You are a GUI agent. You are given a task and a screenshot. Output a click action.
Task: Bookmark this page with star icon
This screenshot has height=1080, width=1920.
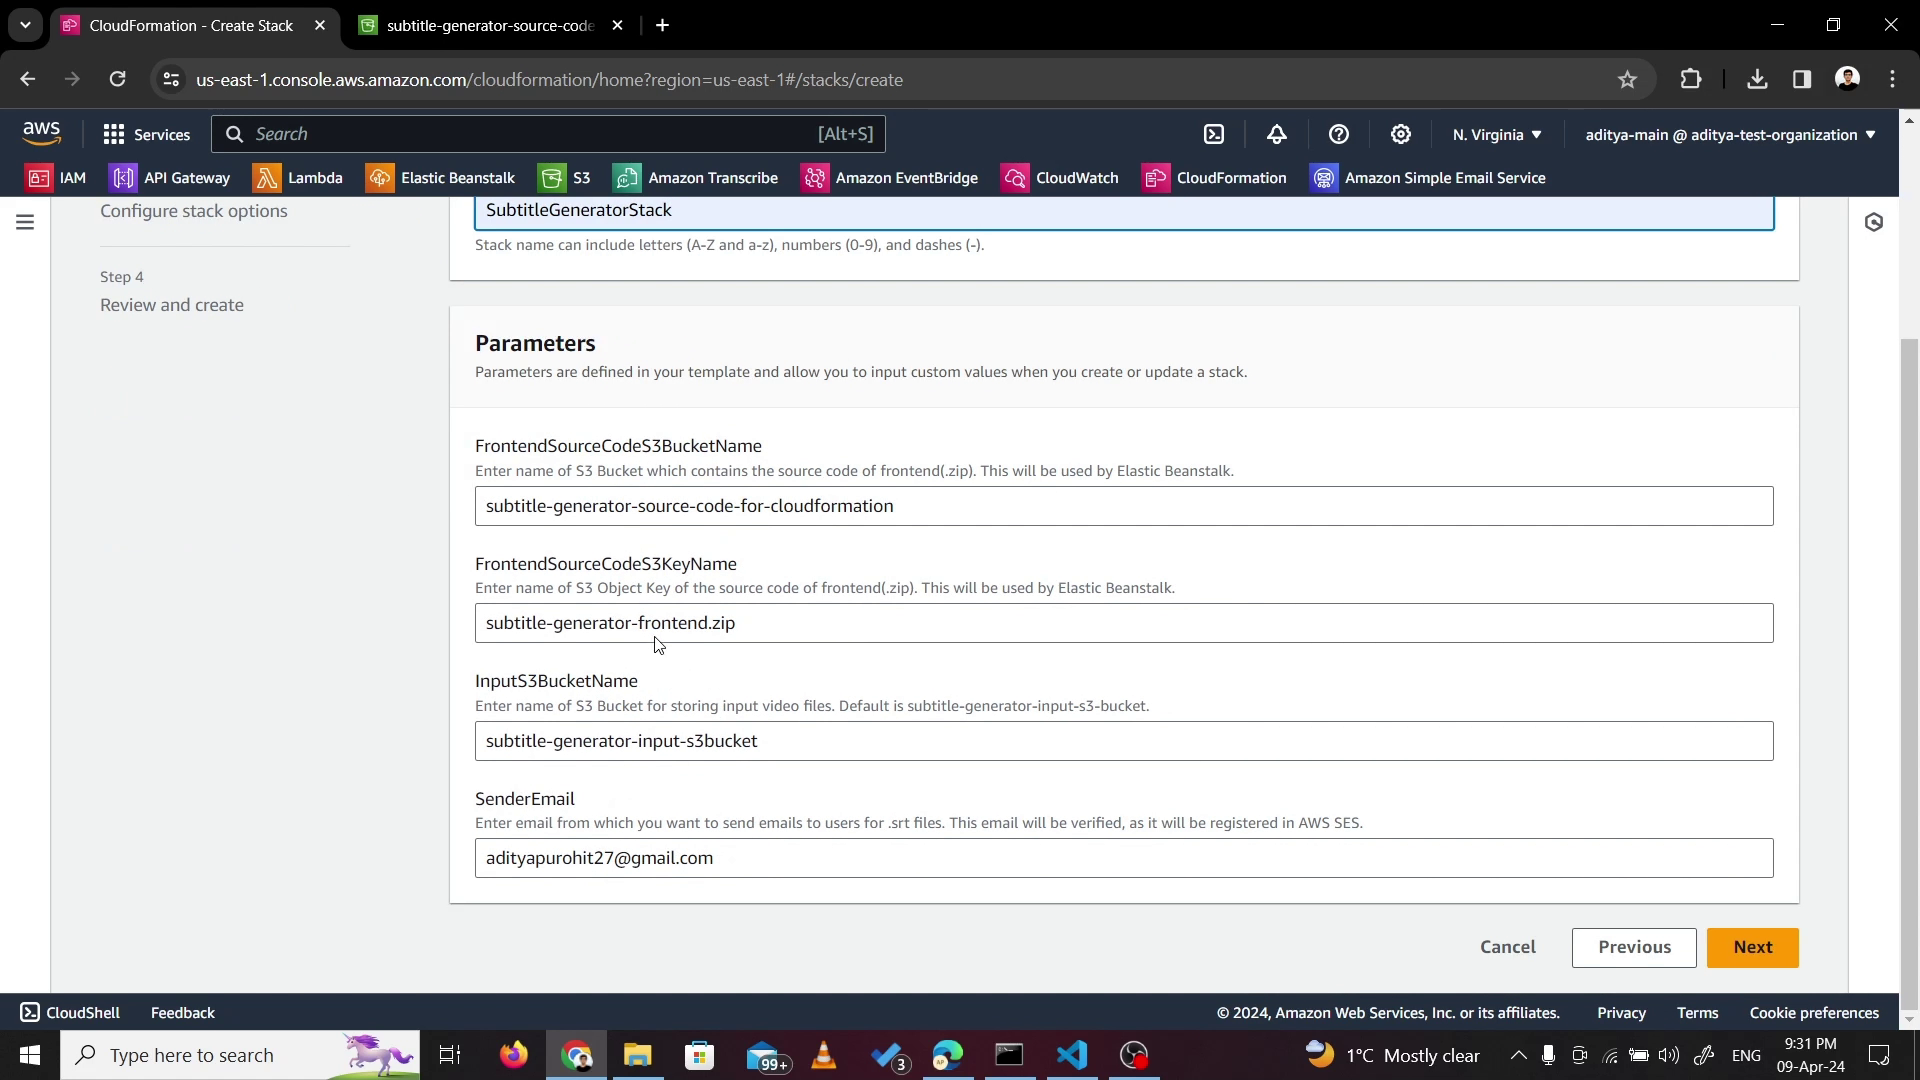pos(1627,80)
